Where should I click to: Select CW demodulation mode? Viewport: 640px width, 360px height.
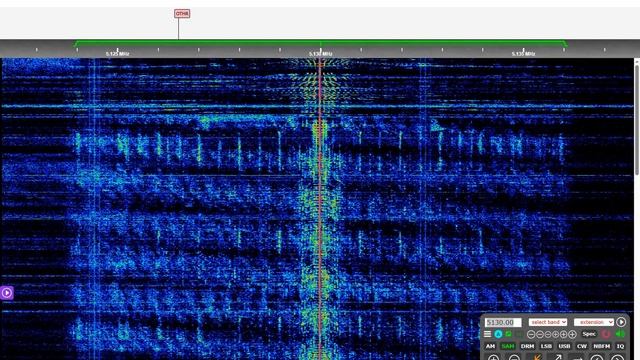click(582, 346)
